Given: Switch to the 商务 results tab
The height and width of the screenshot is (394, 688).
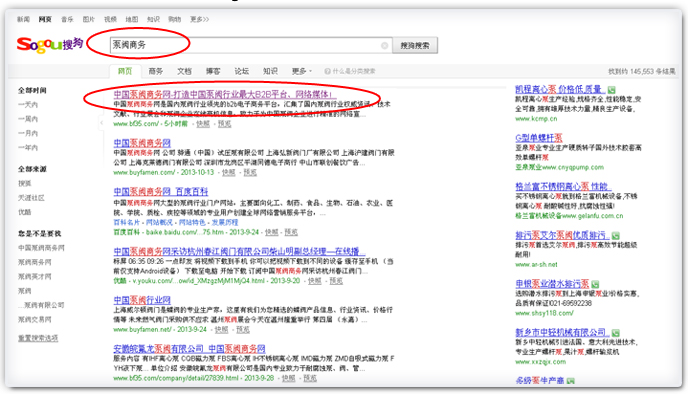Looking at the screenshot, I should [x=155, y=71].
